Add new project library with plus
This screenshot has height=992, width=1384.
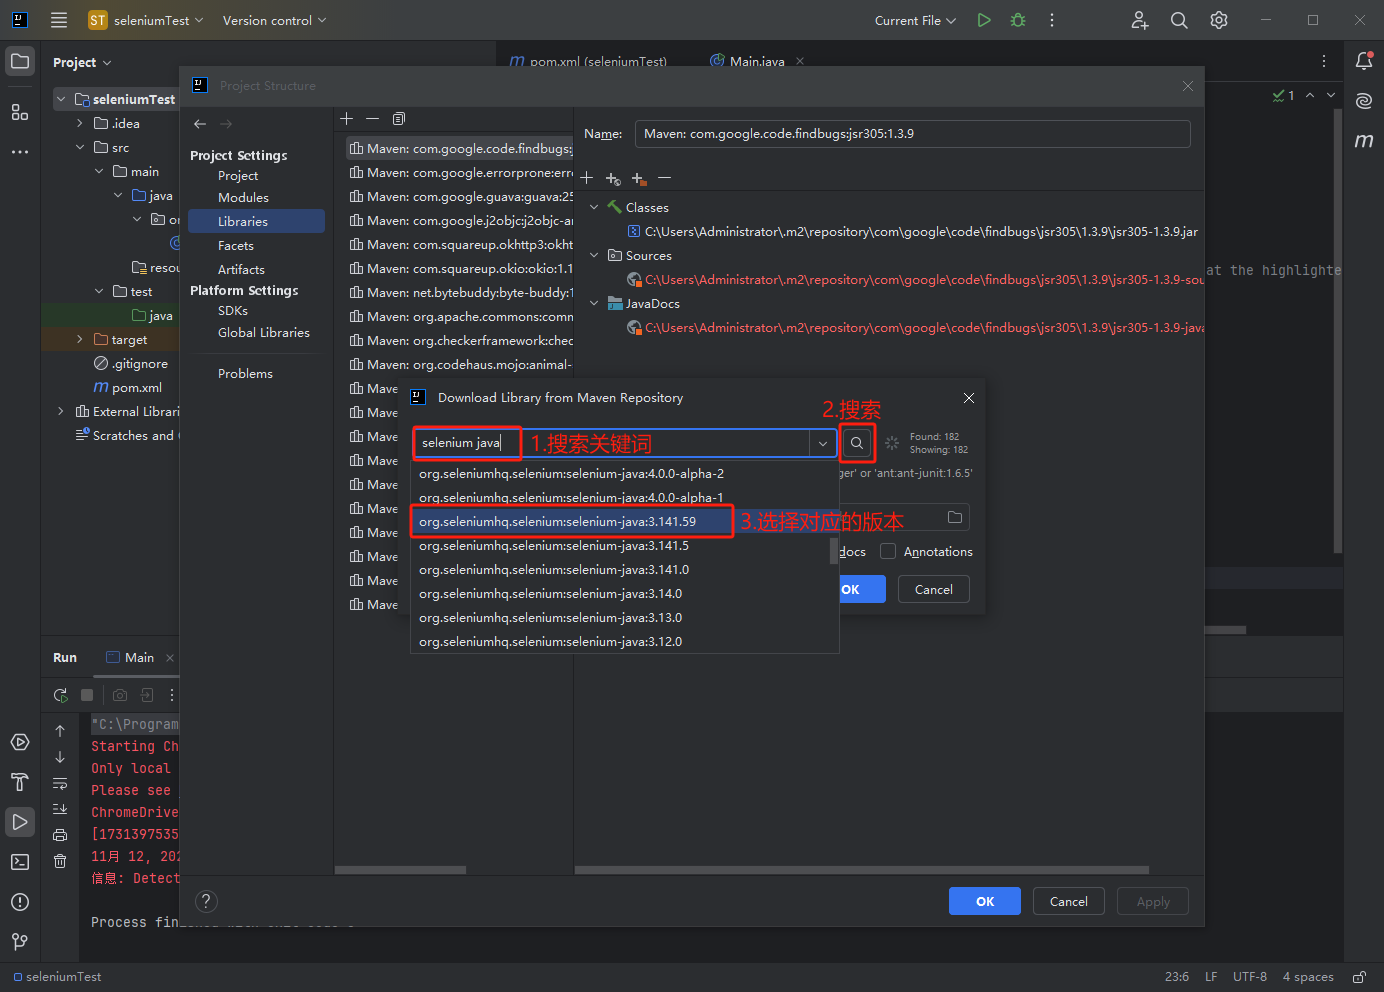click(x=347, y=119)
